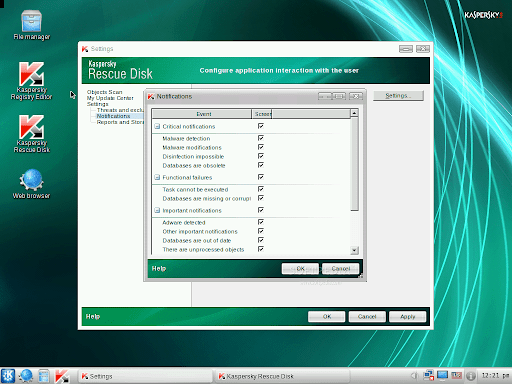The height and width of the screenshot is (384, 512).
Task: Click Cancel in the Notifications dialog
Action: 341,268
